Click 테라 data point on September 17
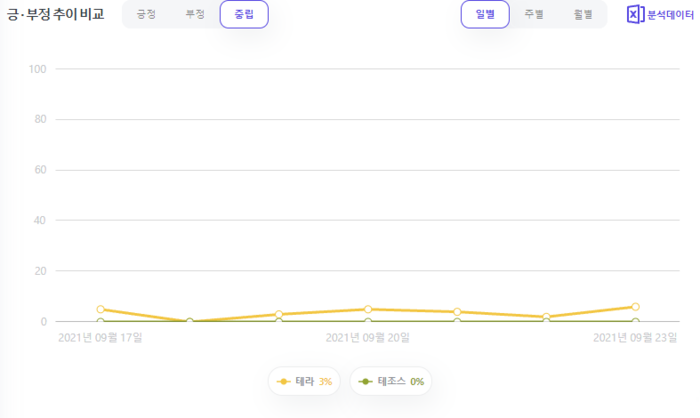 pyautogui.click(x=101, y=310)
